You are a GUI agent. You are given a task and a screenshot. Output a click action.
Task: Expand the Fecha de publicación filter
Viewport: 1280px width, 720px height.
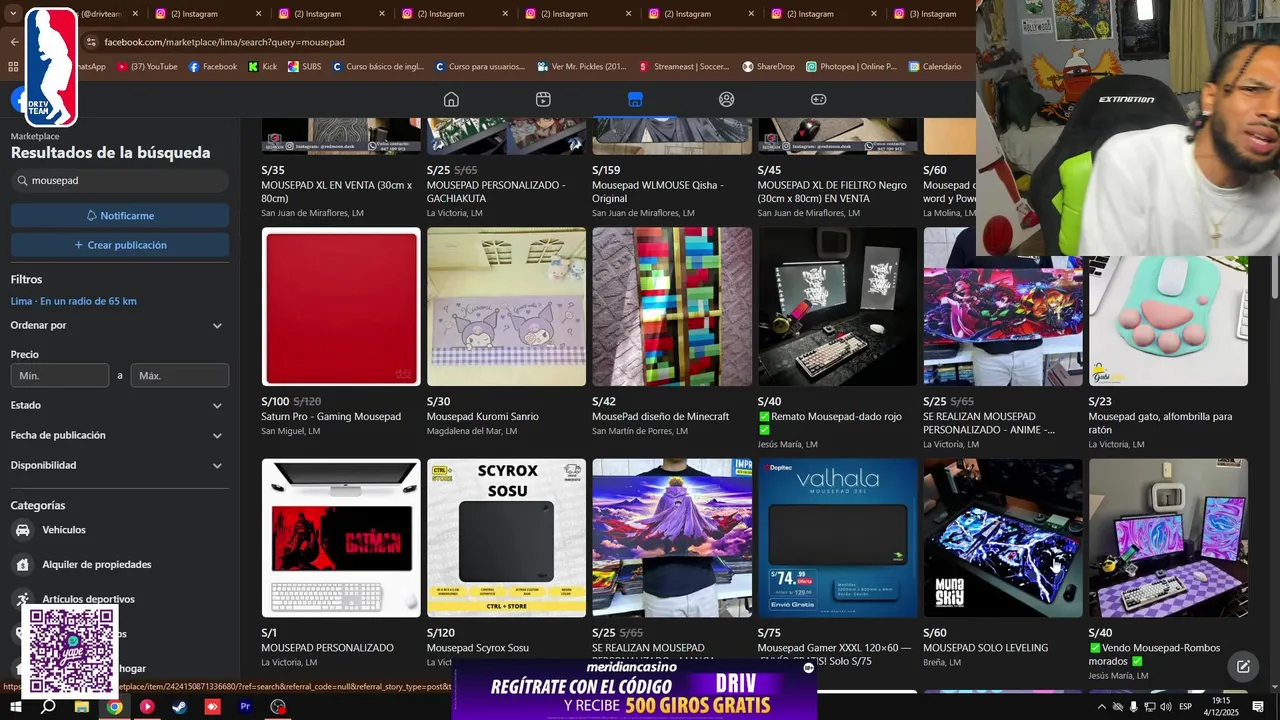pos(120,435)
